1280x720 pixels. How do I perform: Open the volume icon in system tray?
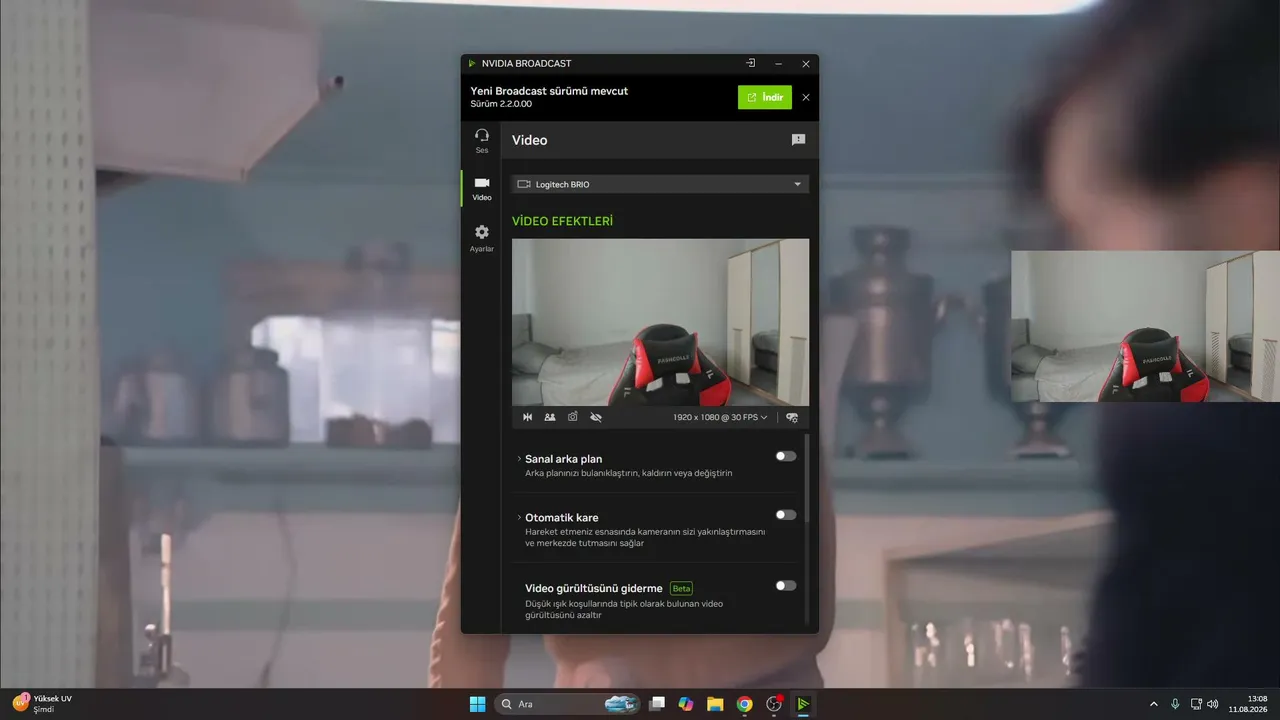1213,704
